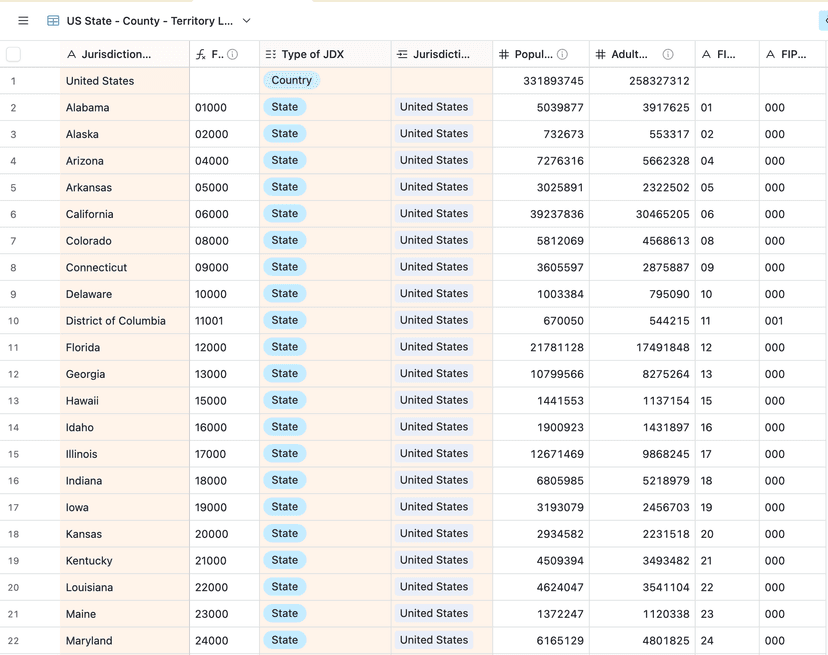Click the text icon on FIP... column
828x655 pixels.
pos(770,54)
